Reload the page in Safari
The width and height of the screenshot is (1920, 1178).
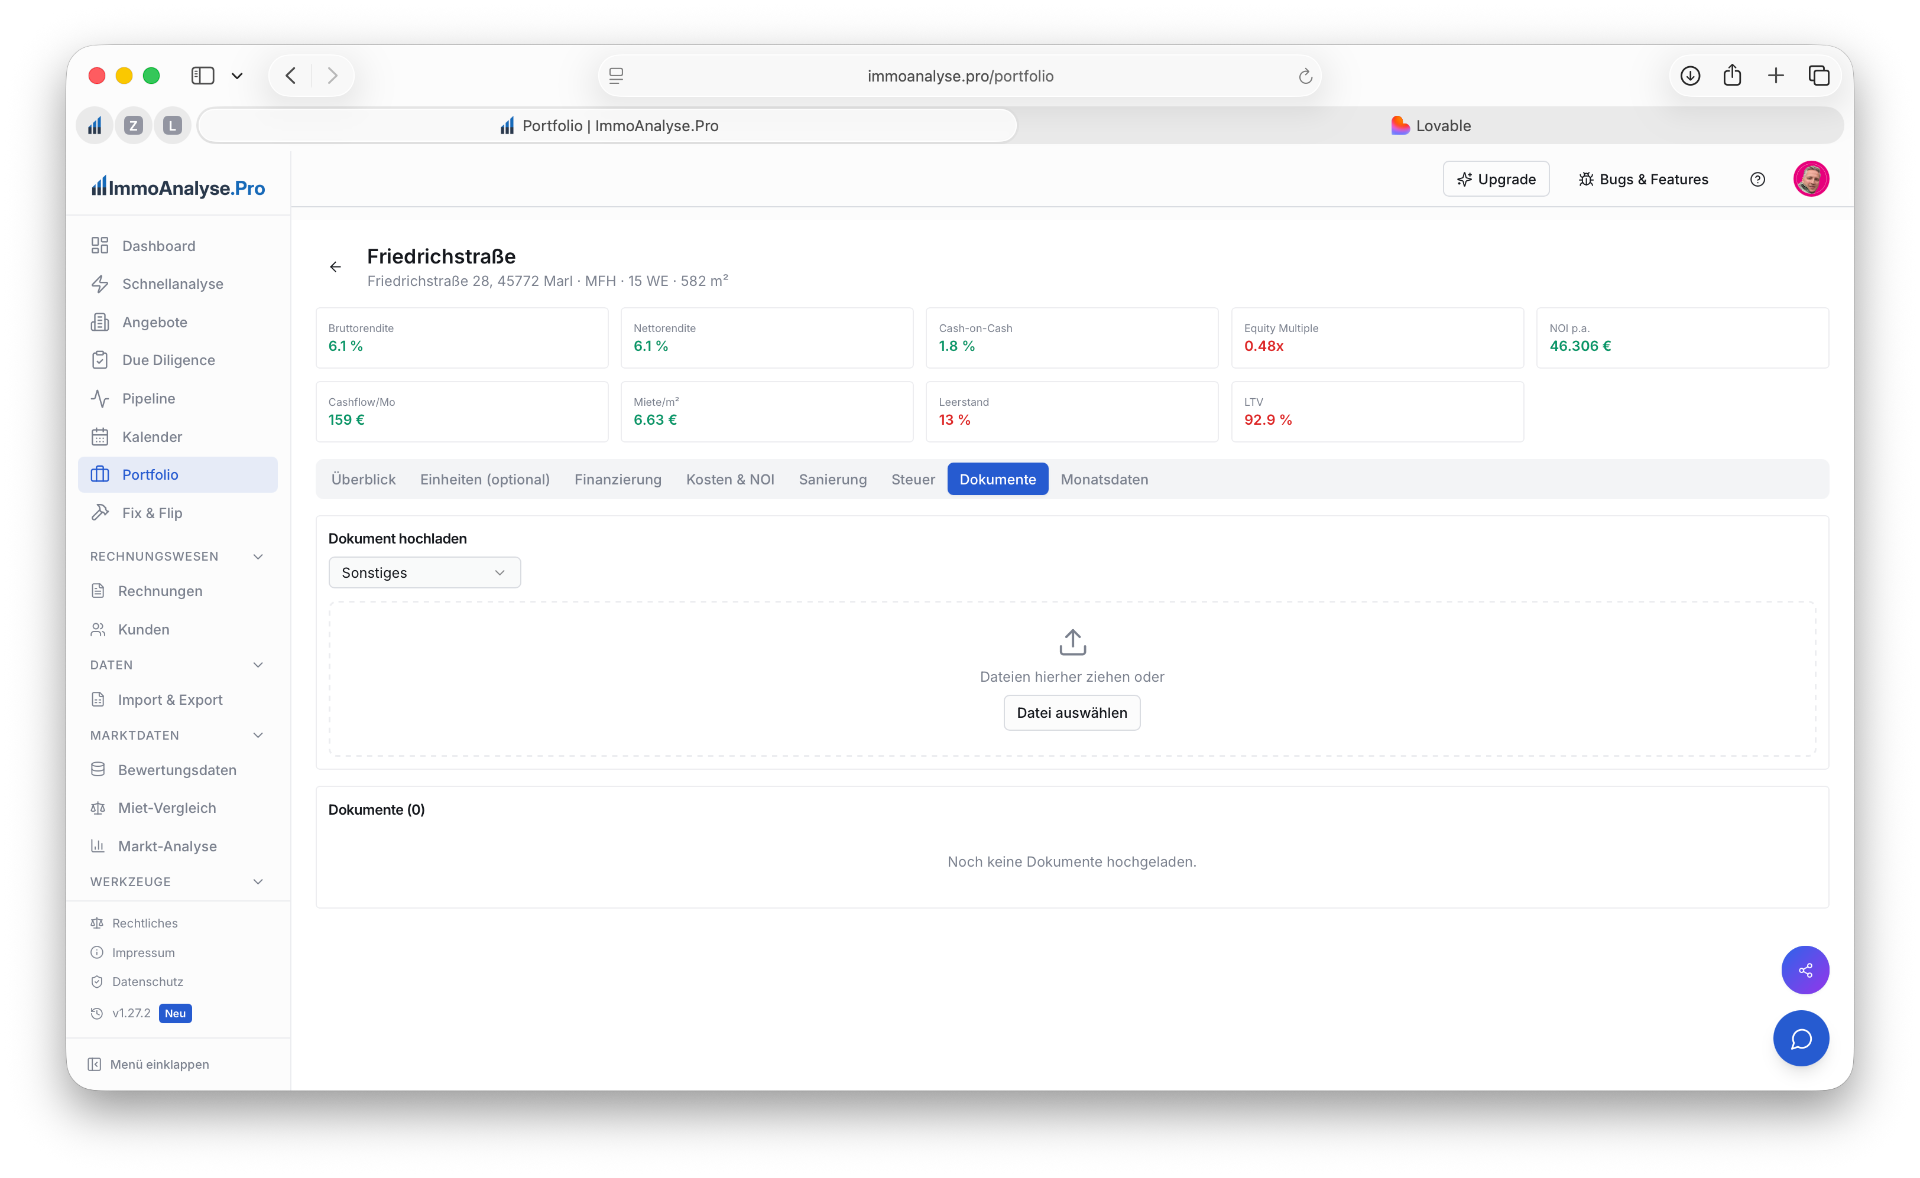click(x=1305, y=76)
